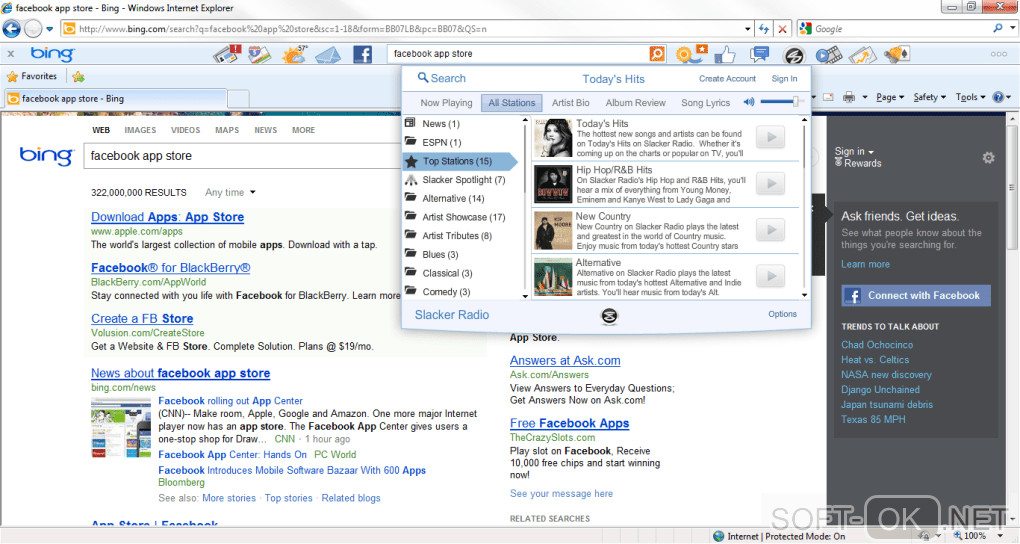Switch to Bing IMAGES search tab
Viewport: 1020px width, 544px height.
point(140,130)
